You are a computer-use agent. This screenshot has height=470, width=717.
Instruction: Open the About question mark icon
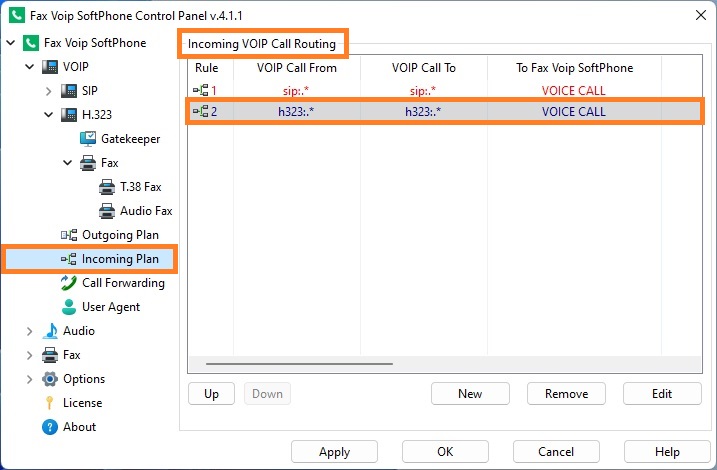[x=49, y=427]
